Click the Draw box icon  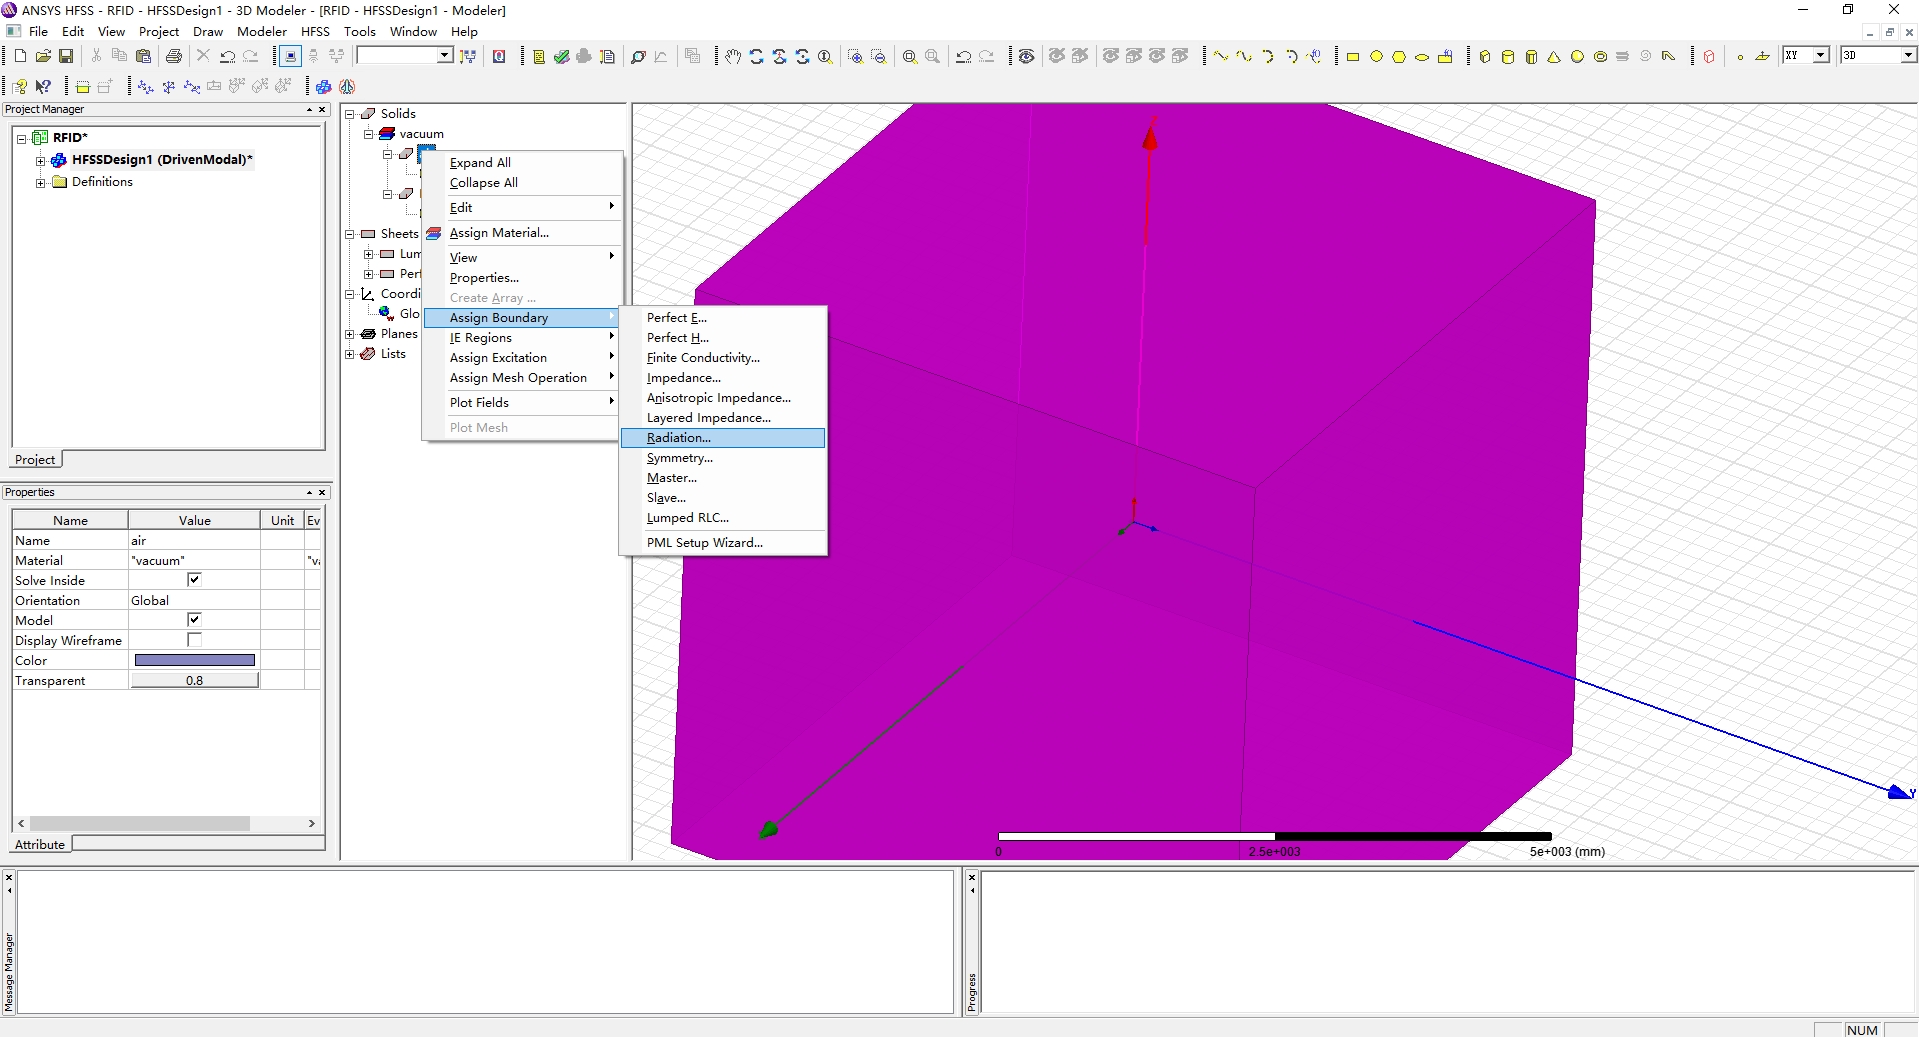(1484, 56)
